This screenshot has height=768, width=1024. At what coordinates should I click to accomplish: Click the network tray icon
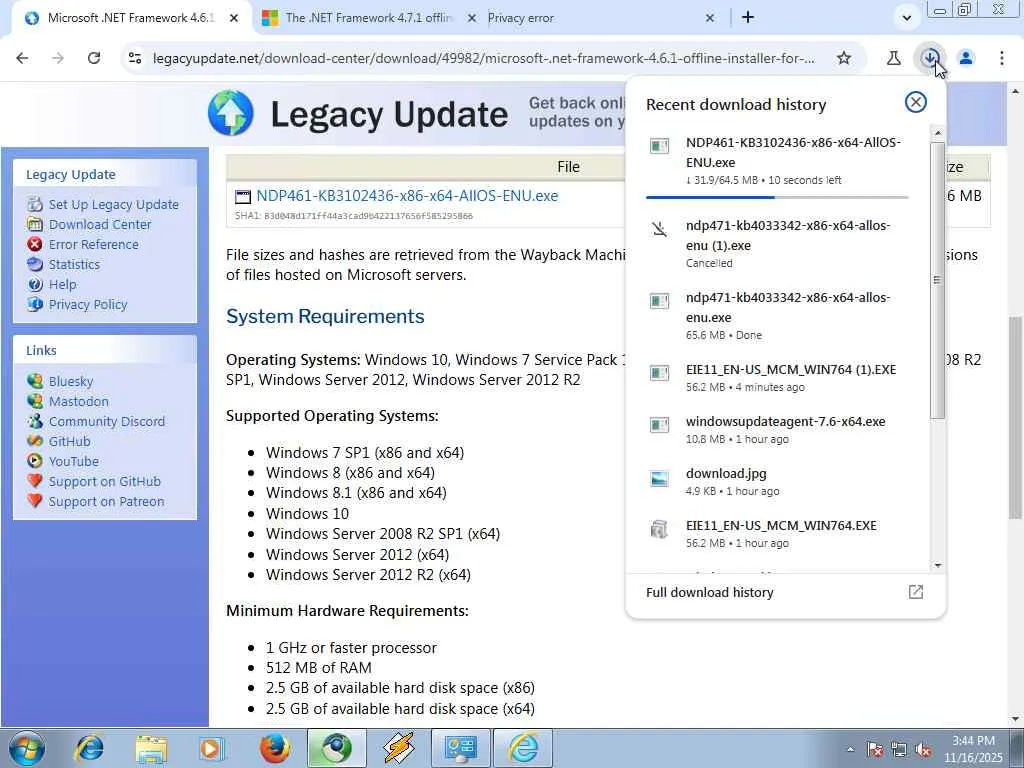(x=899, y=750)
